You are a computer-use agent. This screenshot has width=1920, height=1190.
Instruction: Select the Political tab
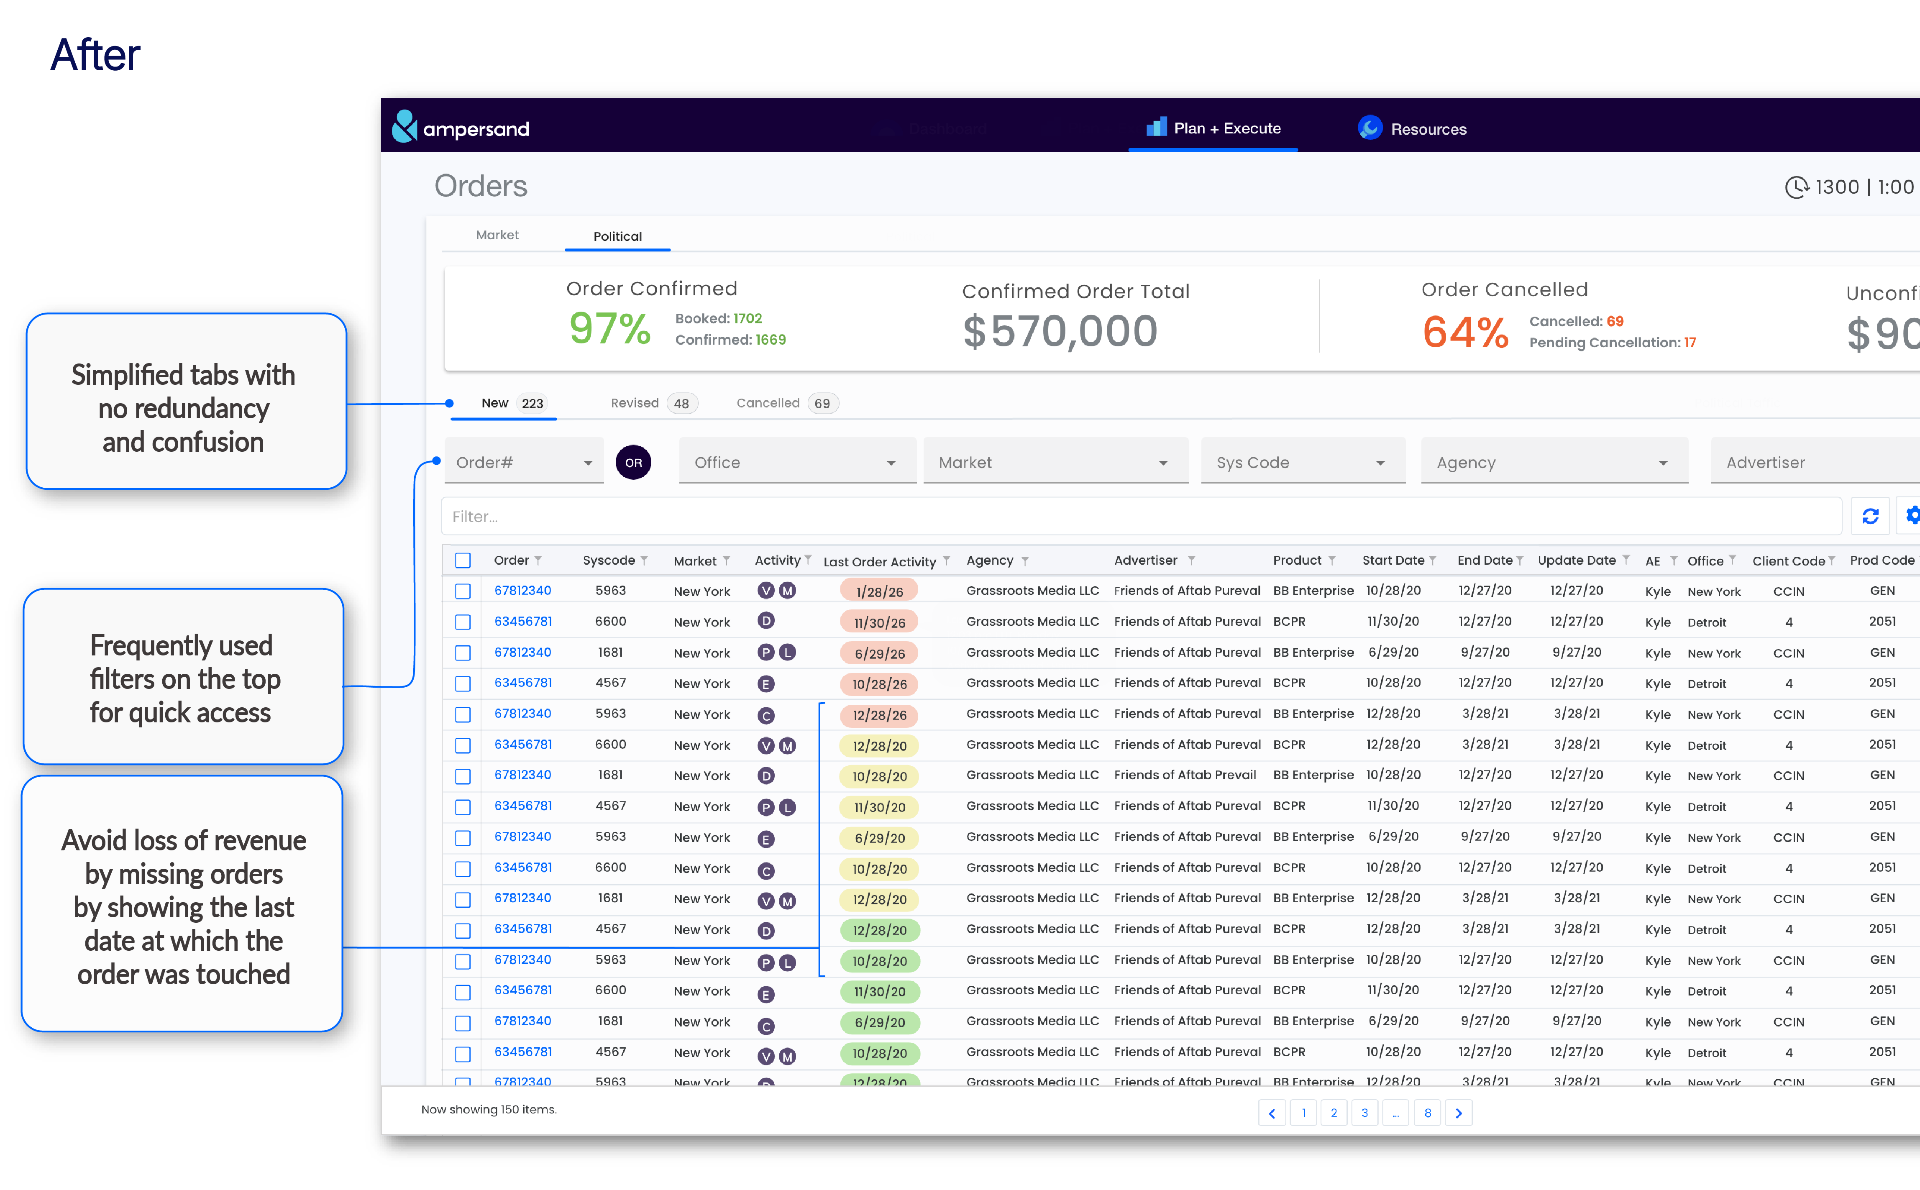617,237
